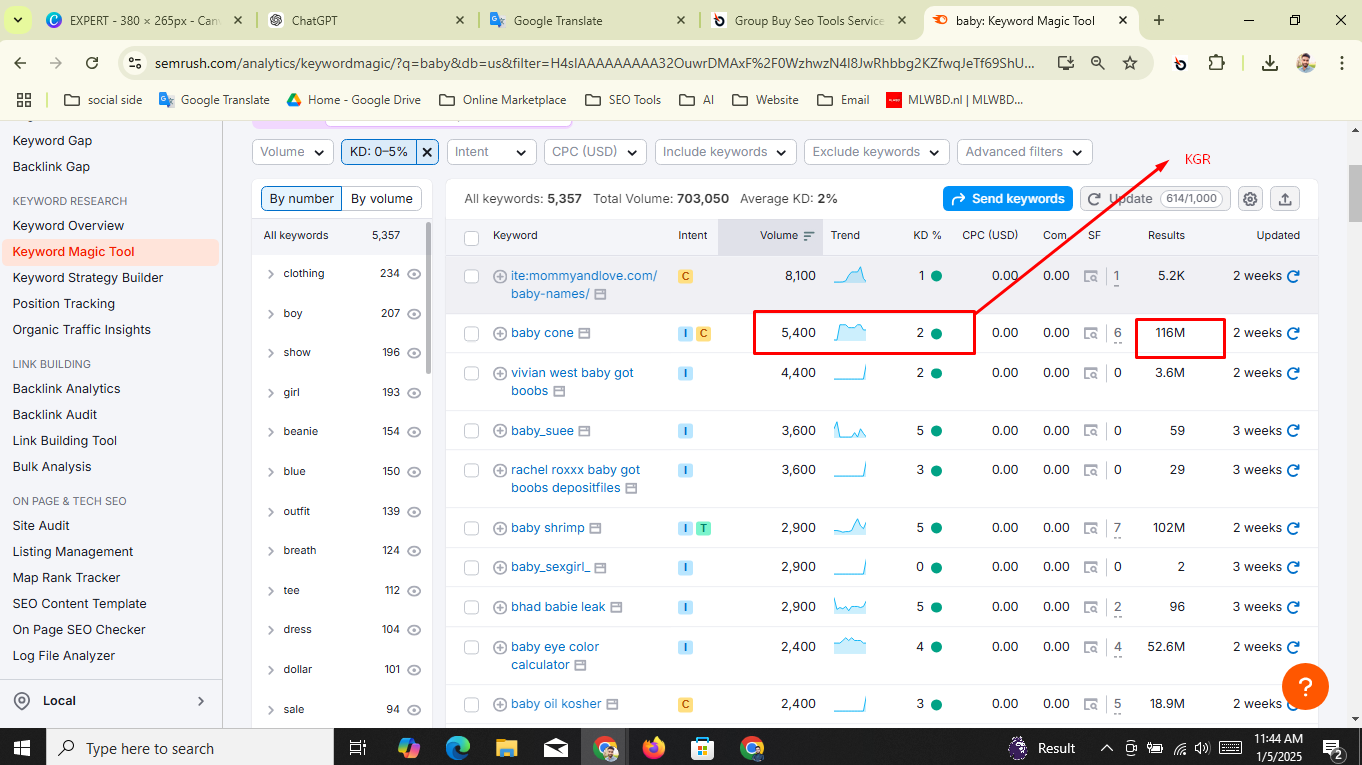1362x765 pixels.
Task: Open Keyword Overview in sidebar
Action: click(68, 226)
